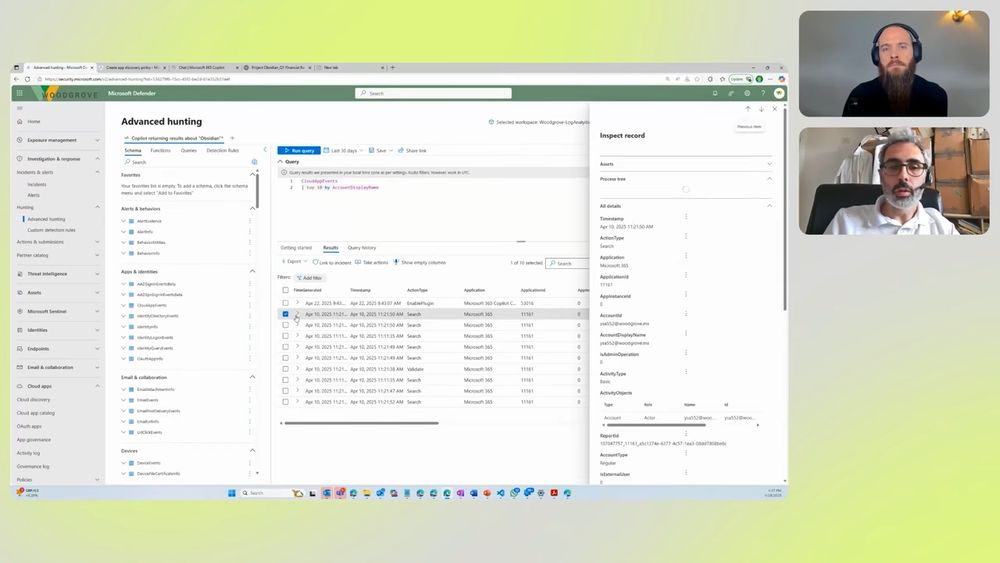Click the Defender top search box
This screenshot has width=1000, height=563.
433,93
